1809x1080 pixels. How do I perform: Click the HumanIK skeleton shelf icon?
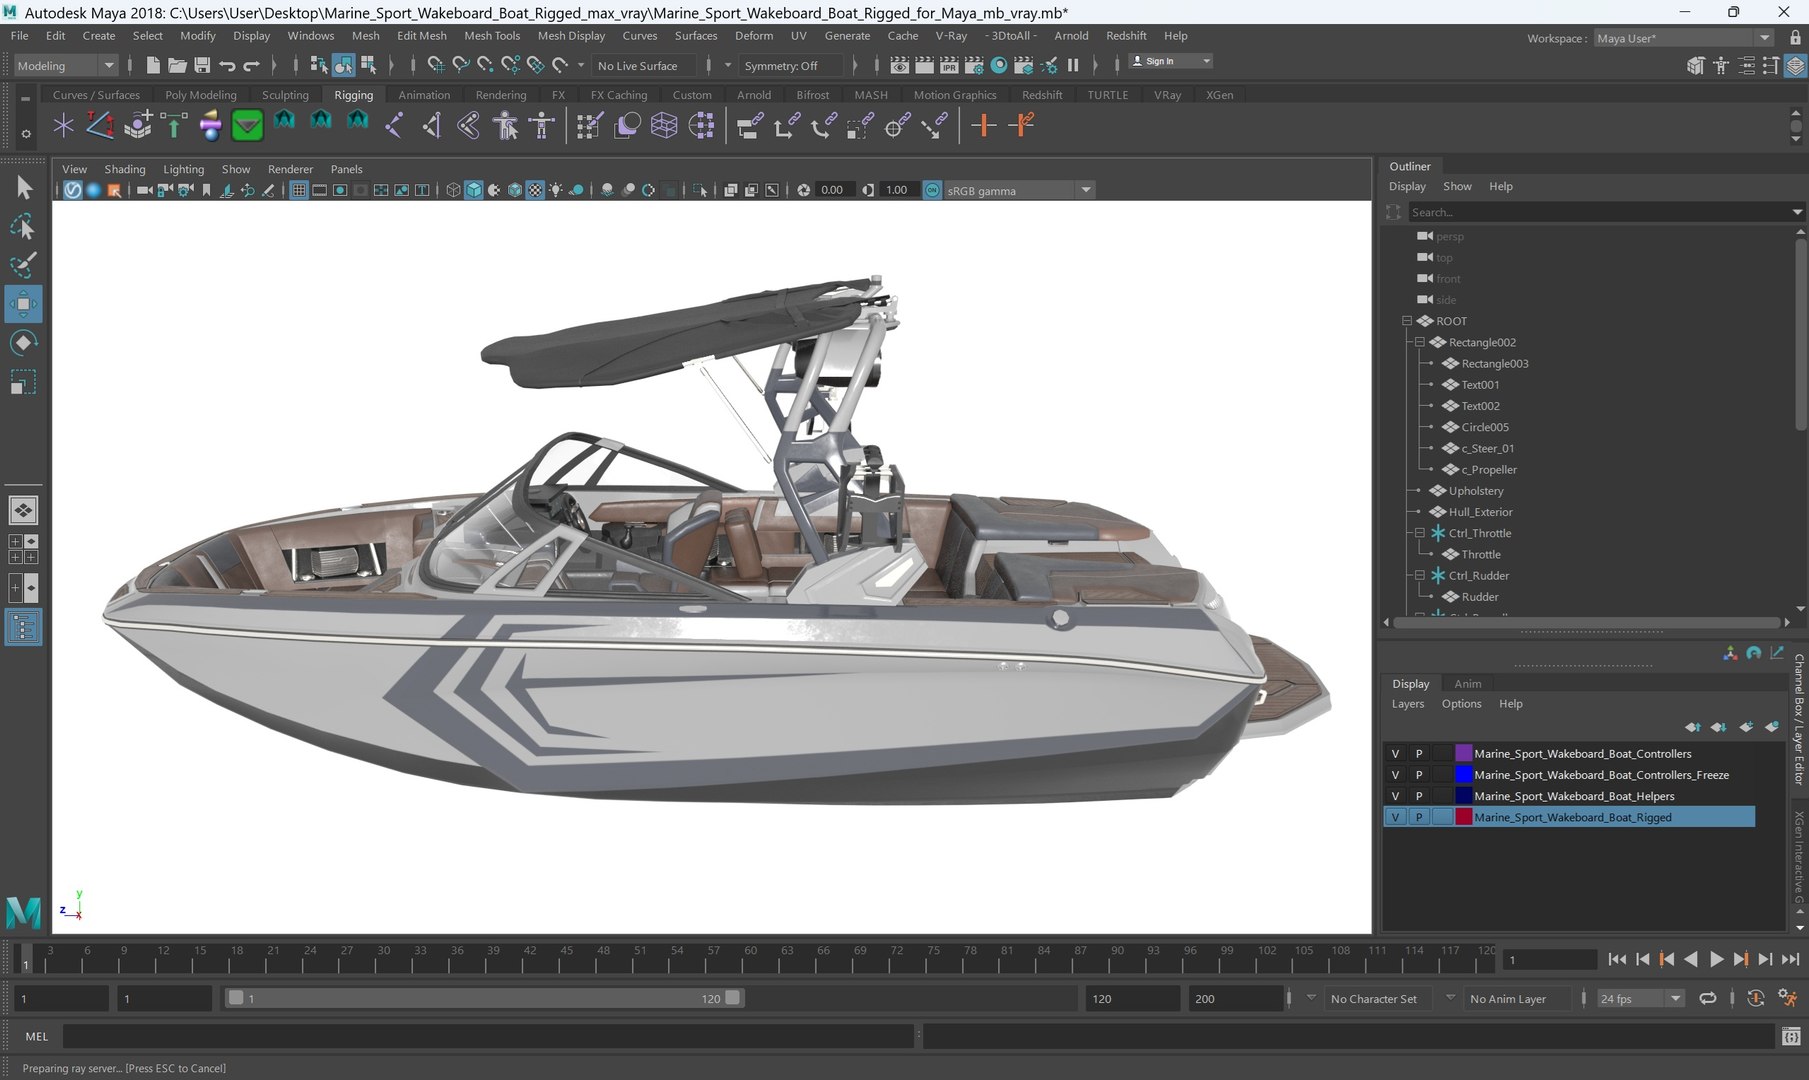click(542, 126)
